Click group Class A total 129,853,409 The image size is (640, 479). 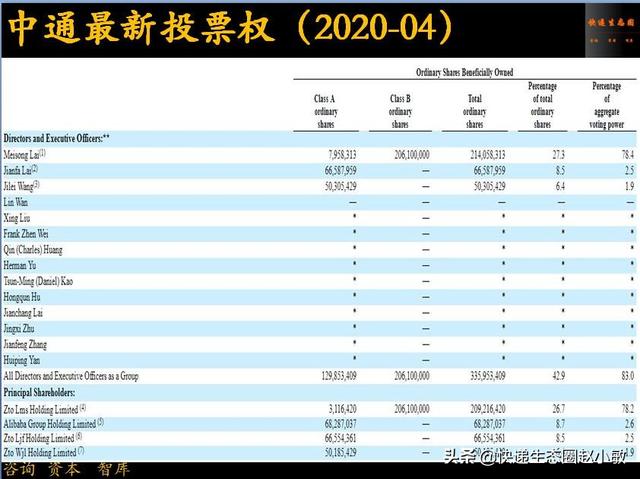pyautogui.click(x=339, y=376)
